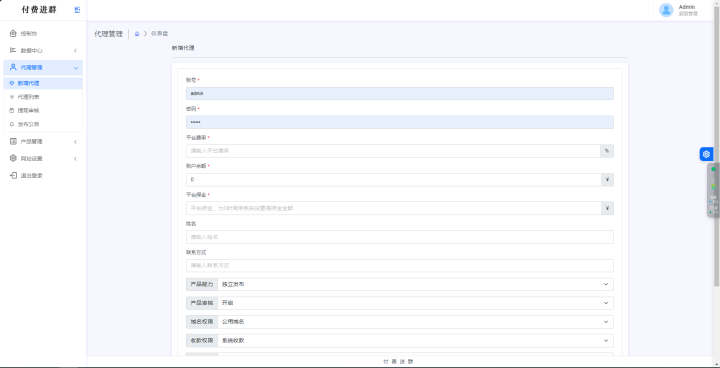Click the list icon next to 代理列表

12,97
